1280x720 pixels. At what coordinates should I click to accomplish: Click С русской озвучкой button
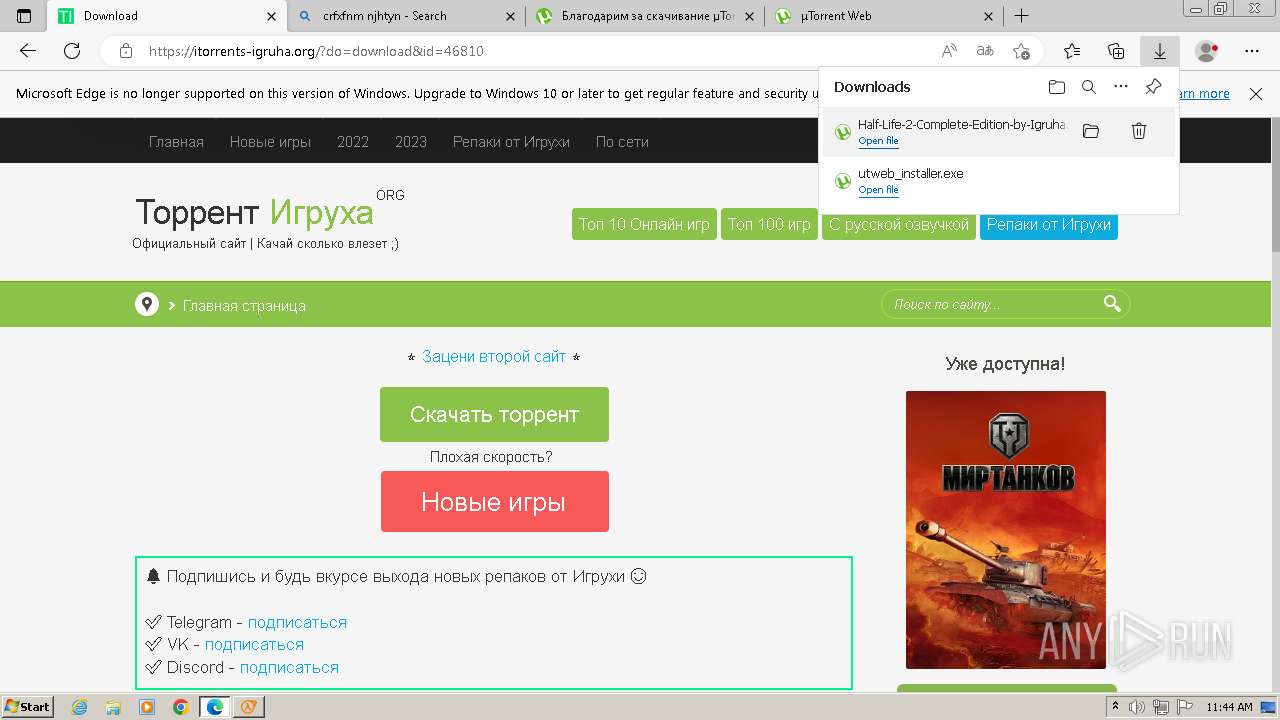(x=899, y=224)
